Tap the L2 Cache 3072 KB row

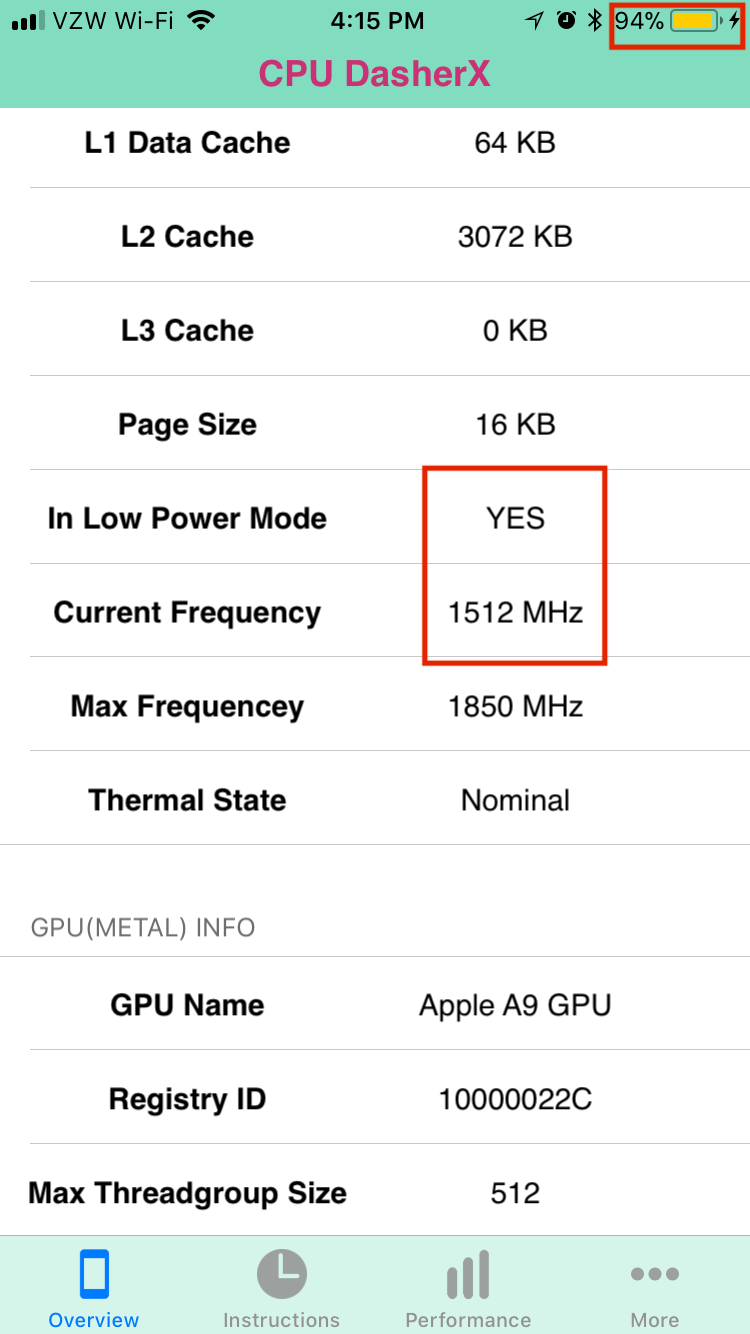[x=375, y=235]
